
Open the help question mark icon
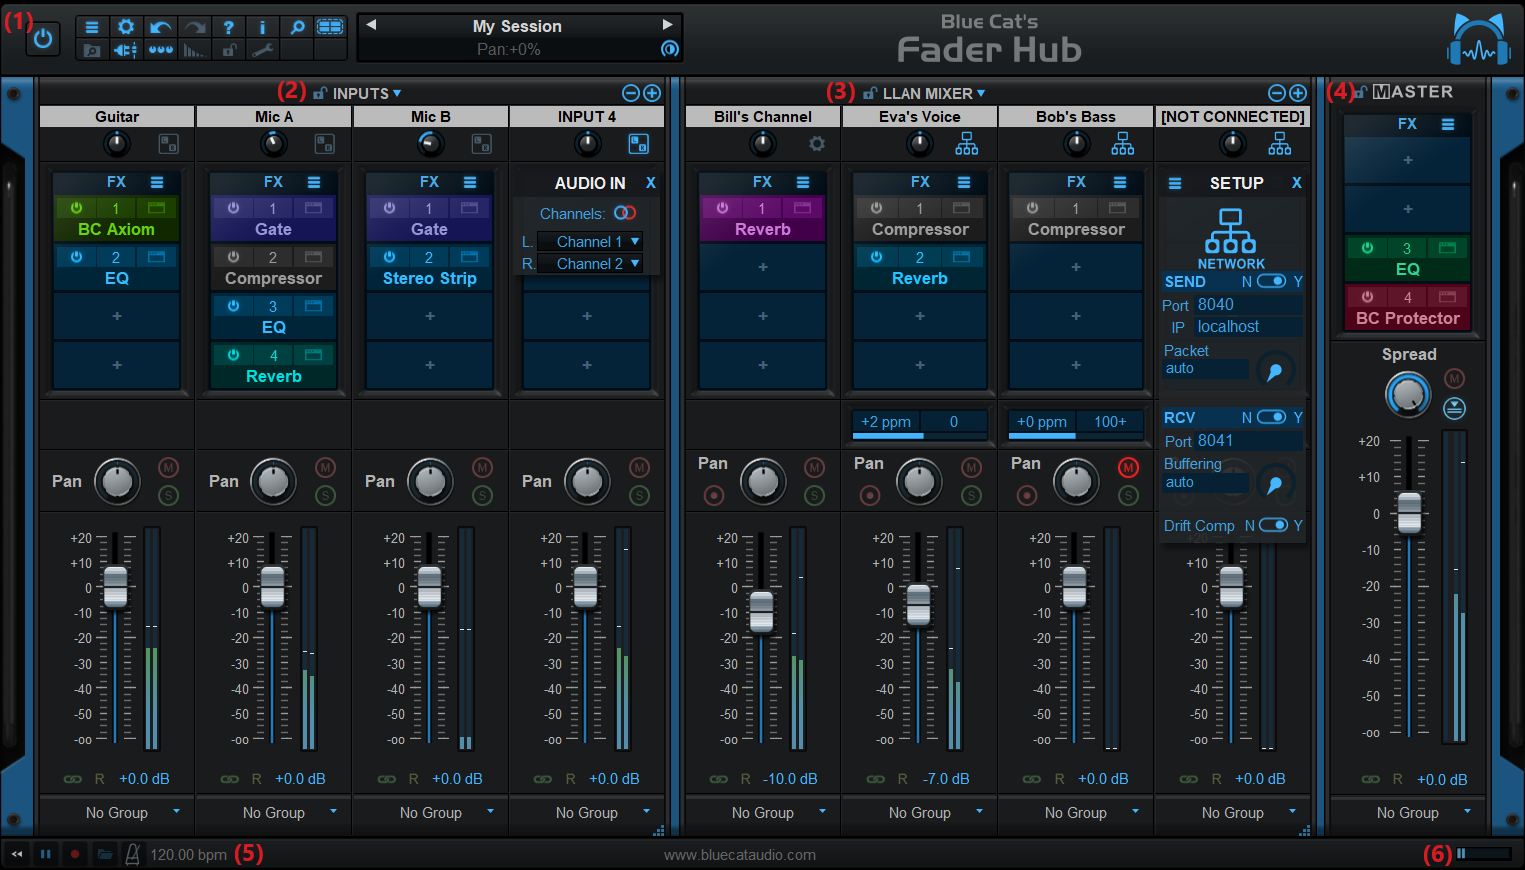[229, 27]
